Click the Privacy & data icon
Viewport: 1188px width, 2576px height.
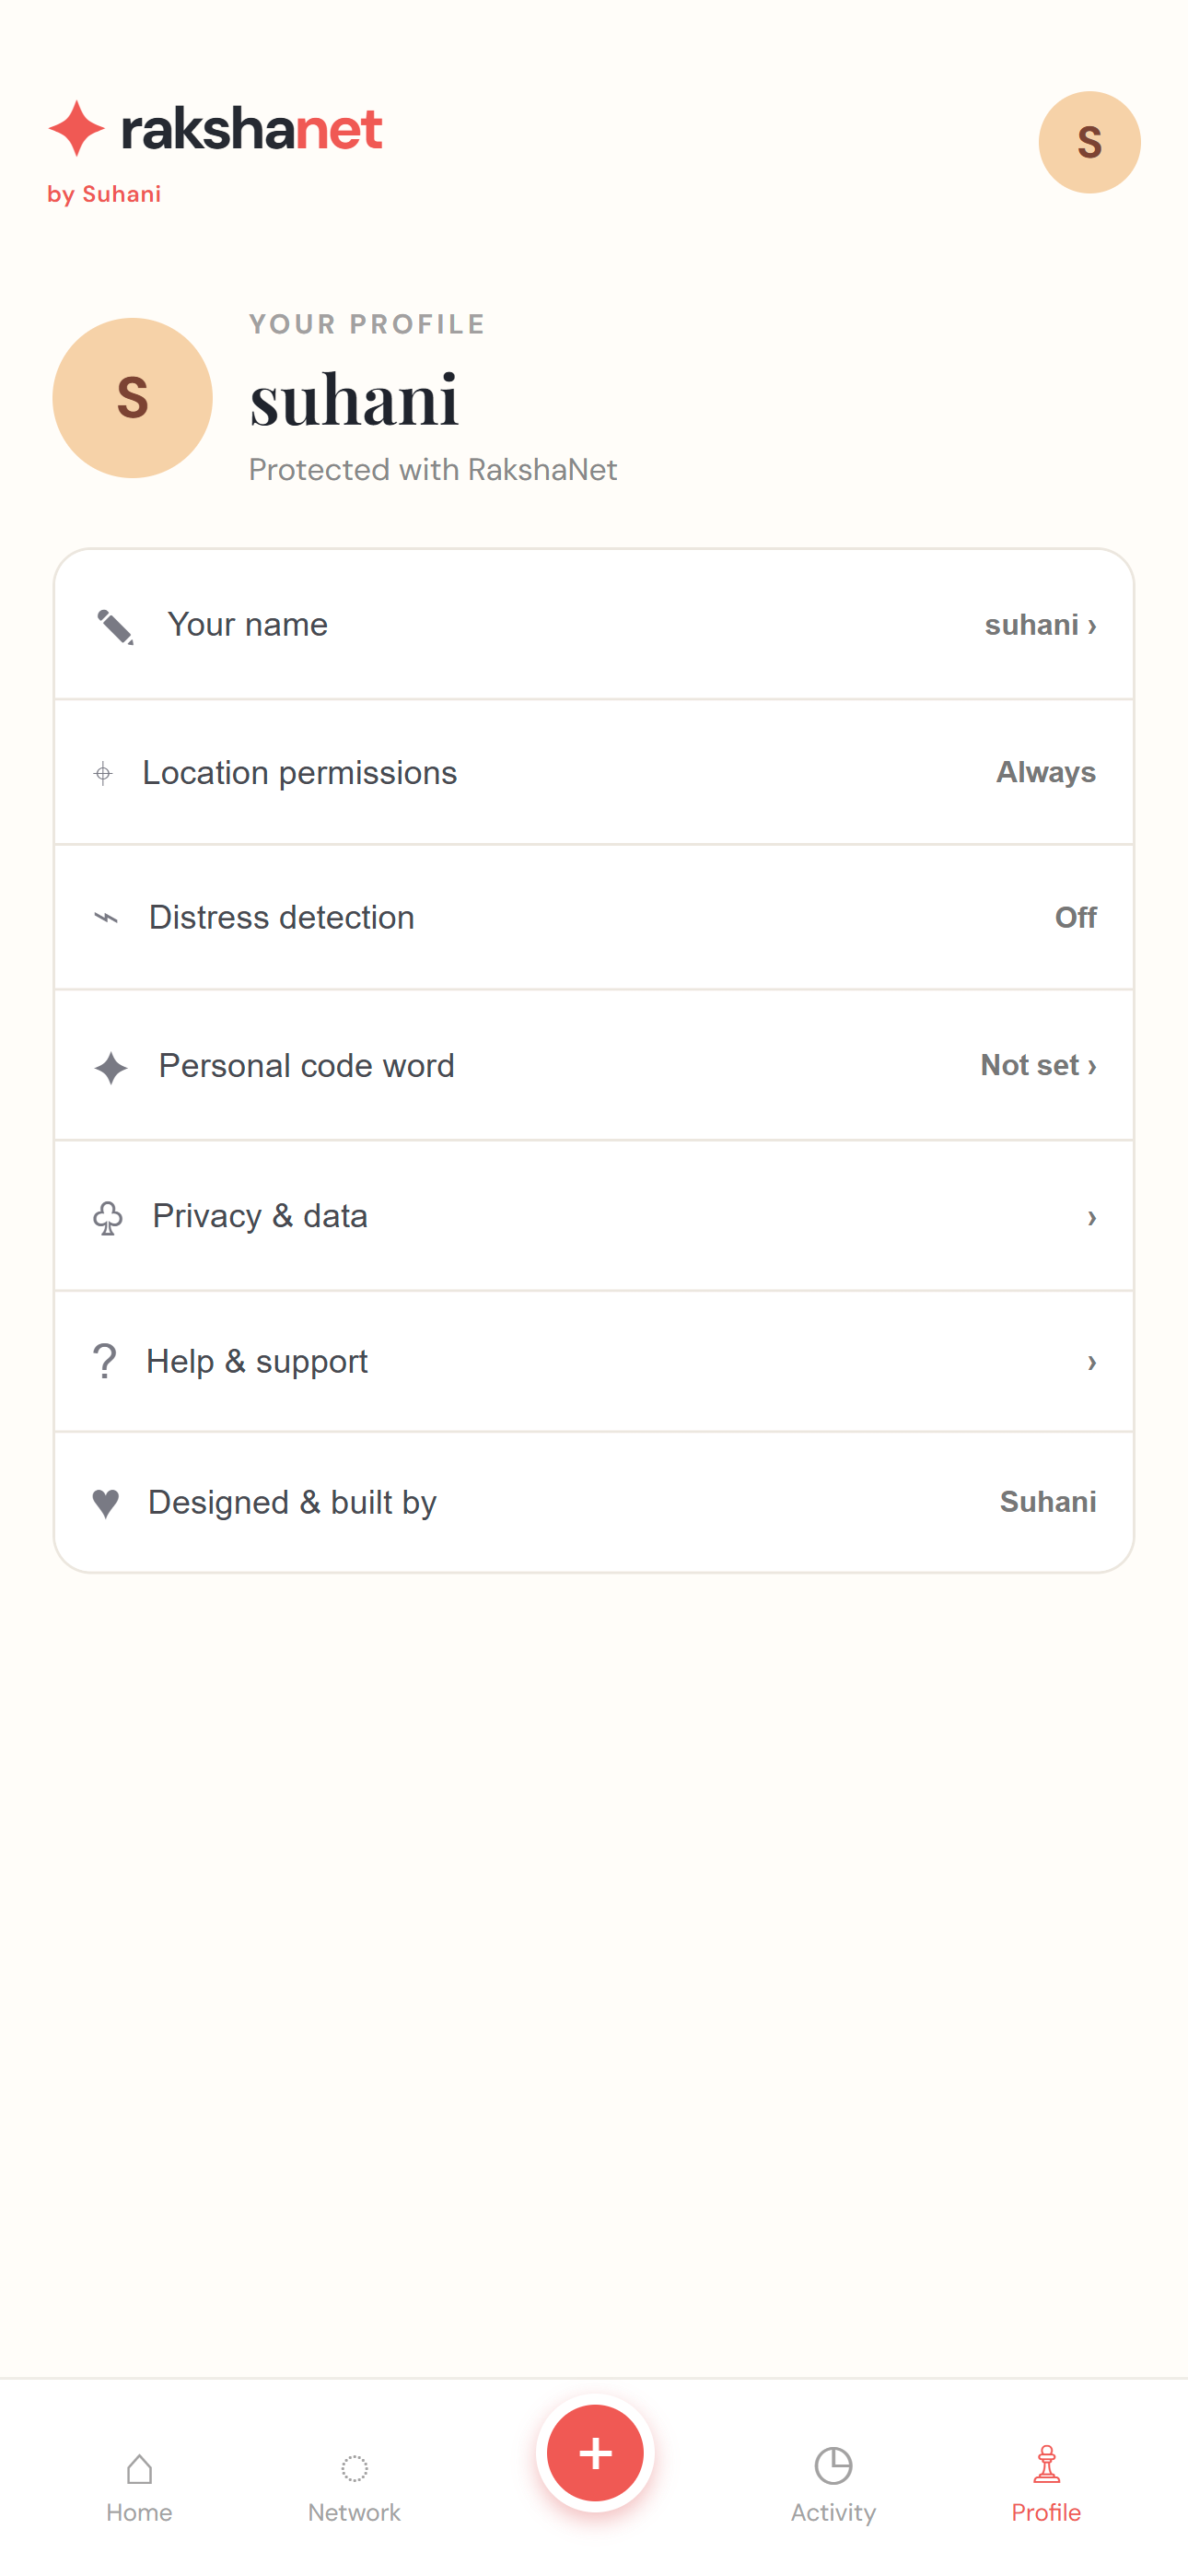coord(108,1217)
